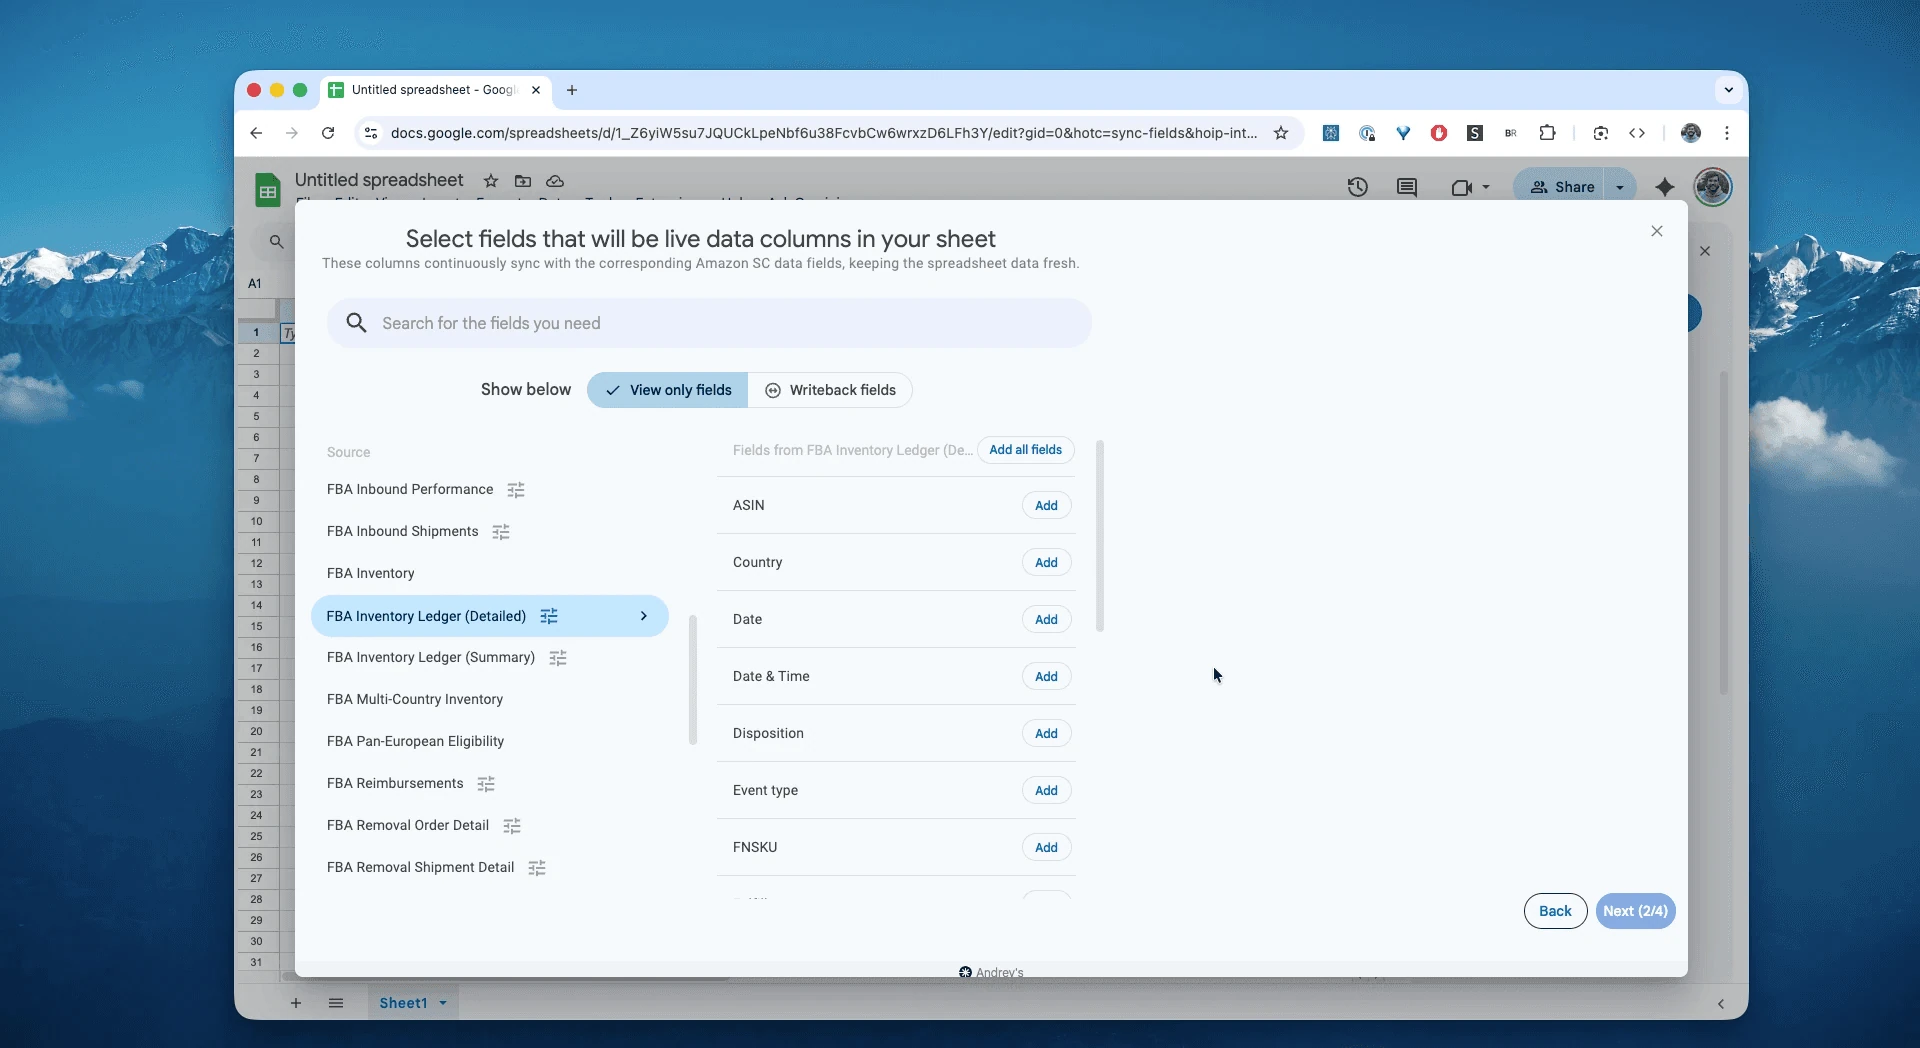Select FBA Pan-European Eligibility source
The height and width of the screenshot is (1048, 1920).
pos(415,742)
